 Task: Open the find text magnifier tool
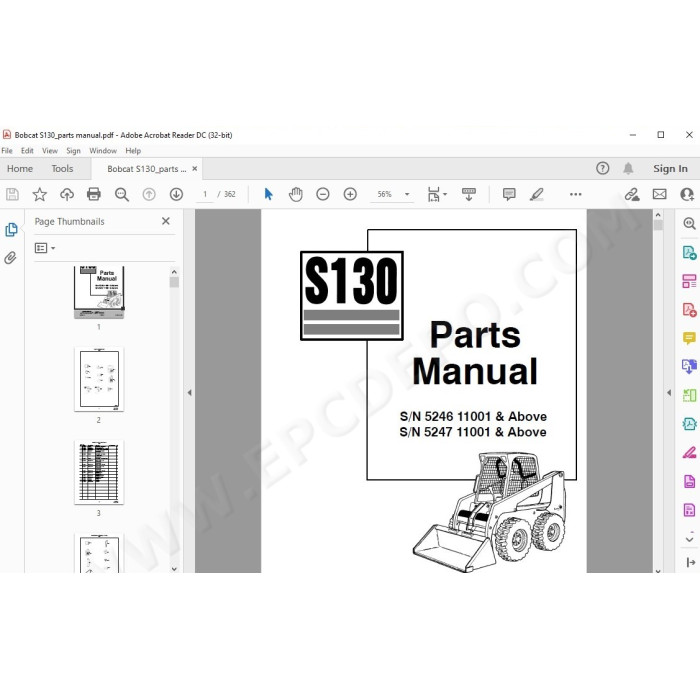[121, 194]
